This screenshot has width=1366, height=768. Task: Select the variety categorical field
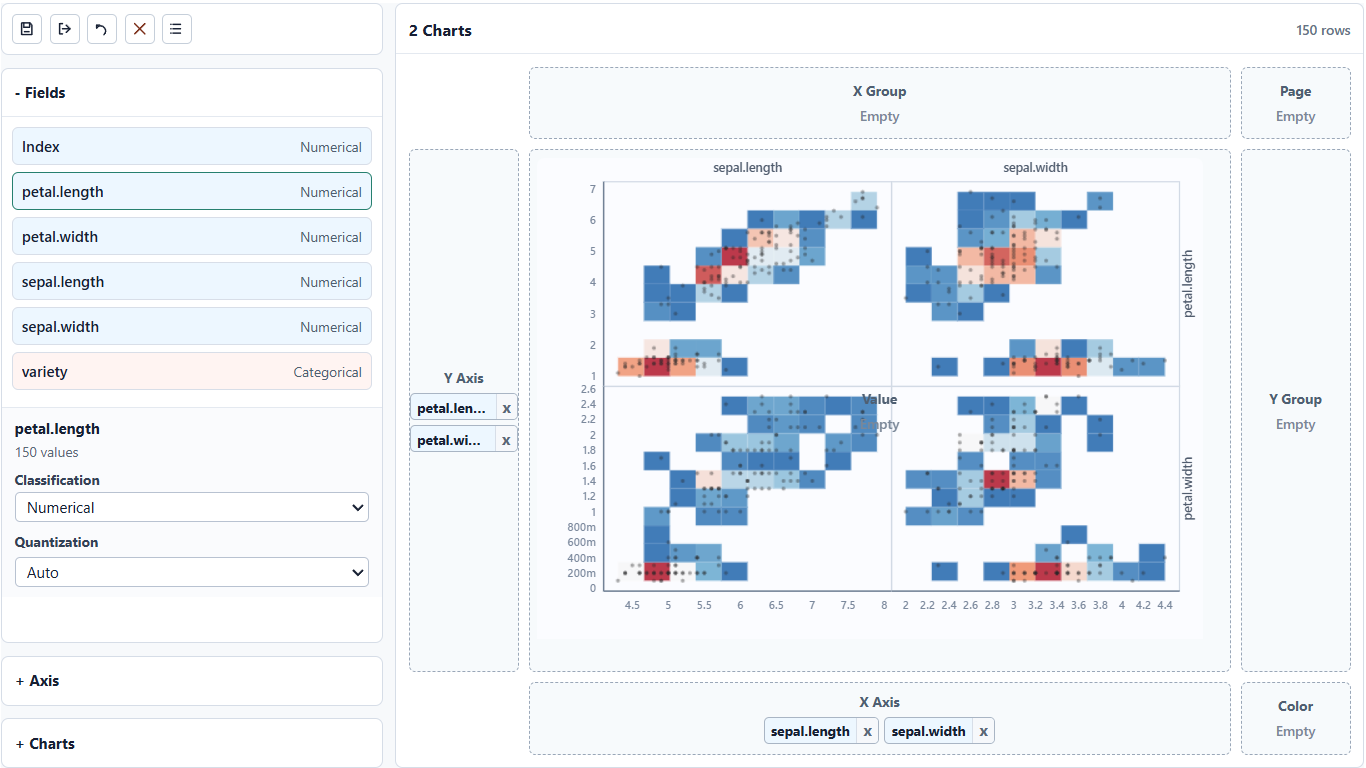tap(192, 371)
